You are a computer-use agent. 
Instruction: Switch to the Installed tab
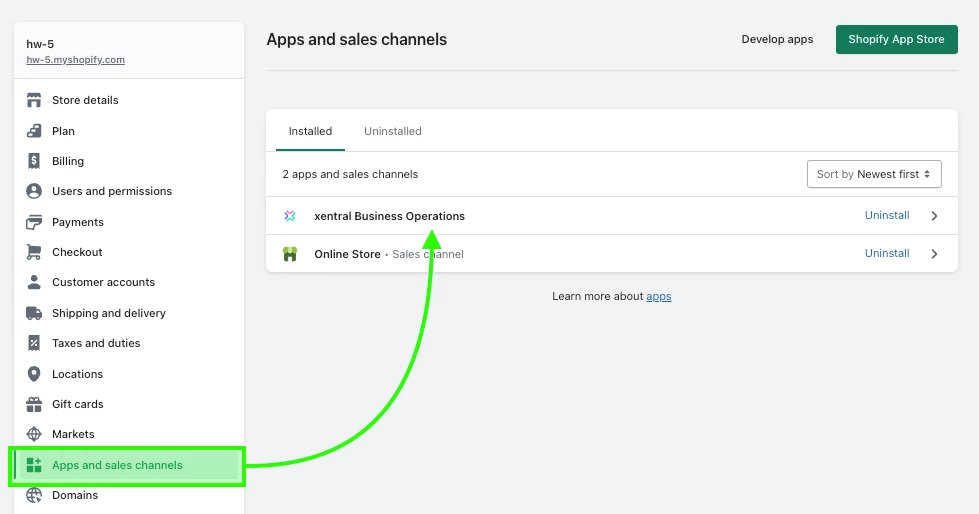coord(310,131)
